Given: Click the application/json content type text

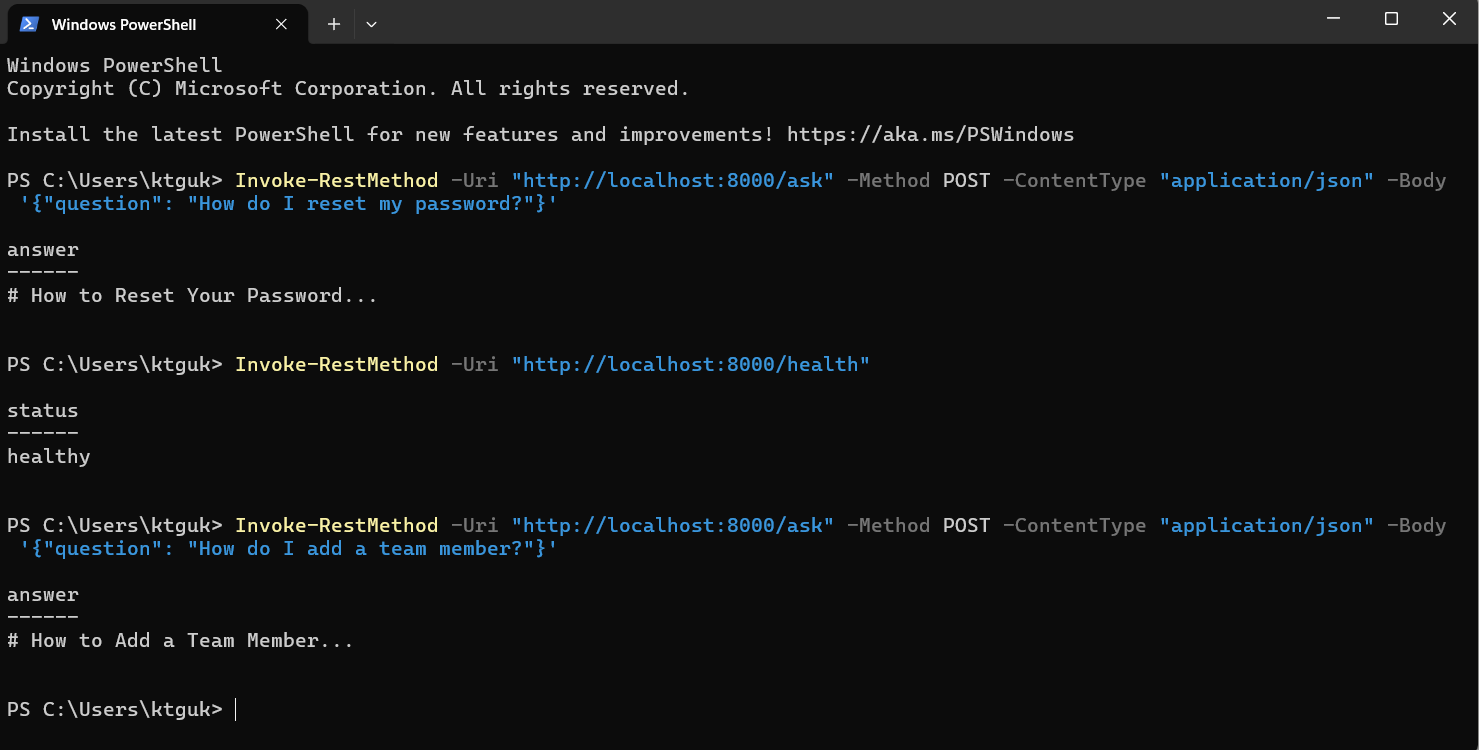Looking at the screenshot, I should 1266,180.
